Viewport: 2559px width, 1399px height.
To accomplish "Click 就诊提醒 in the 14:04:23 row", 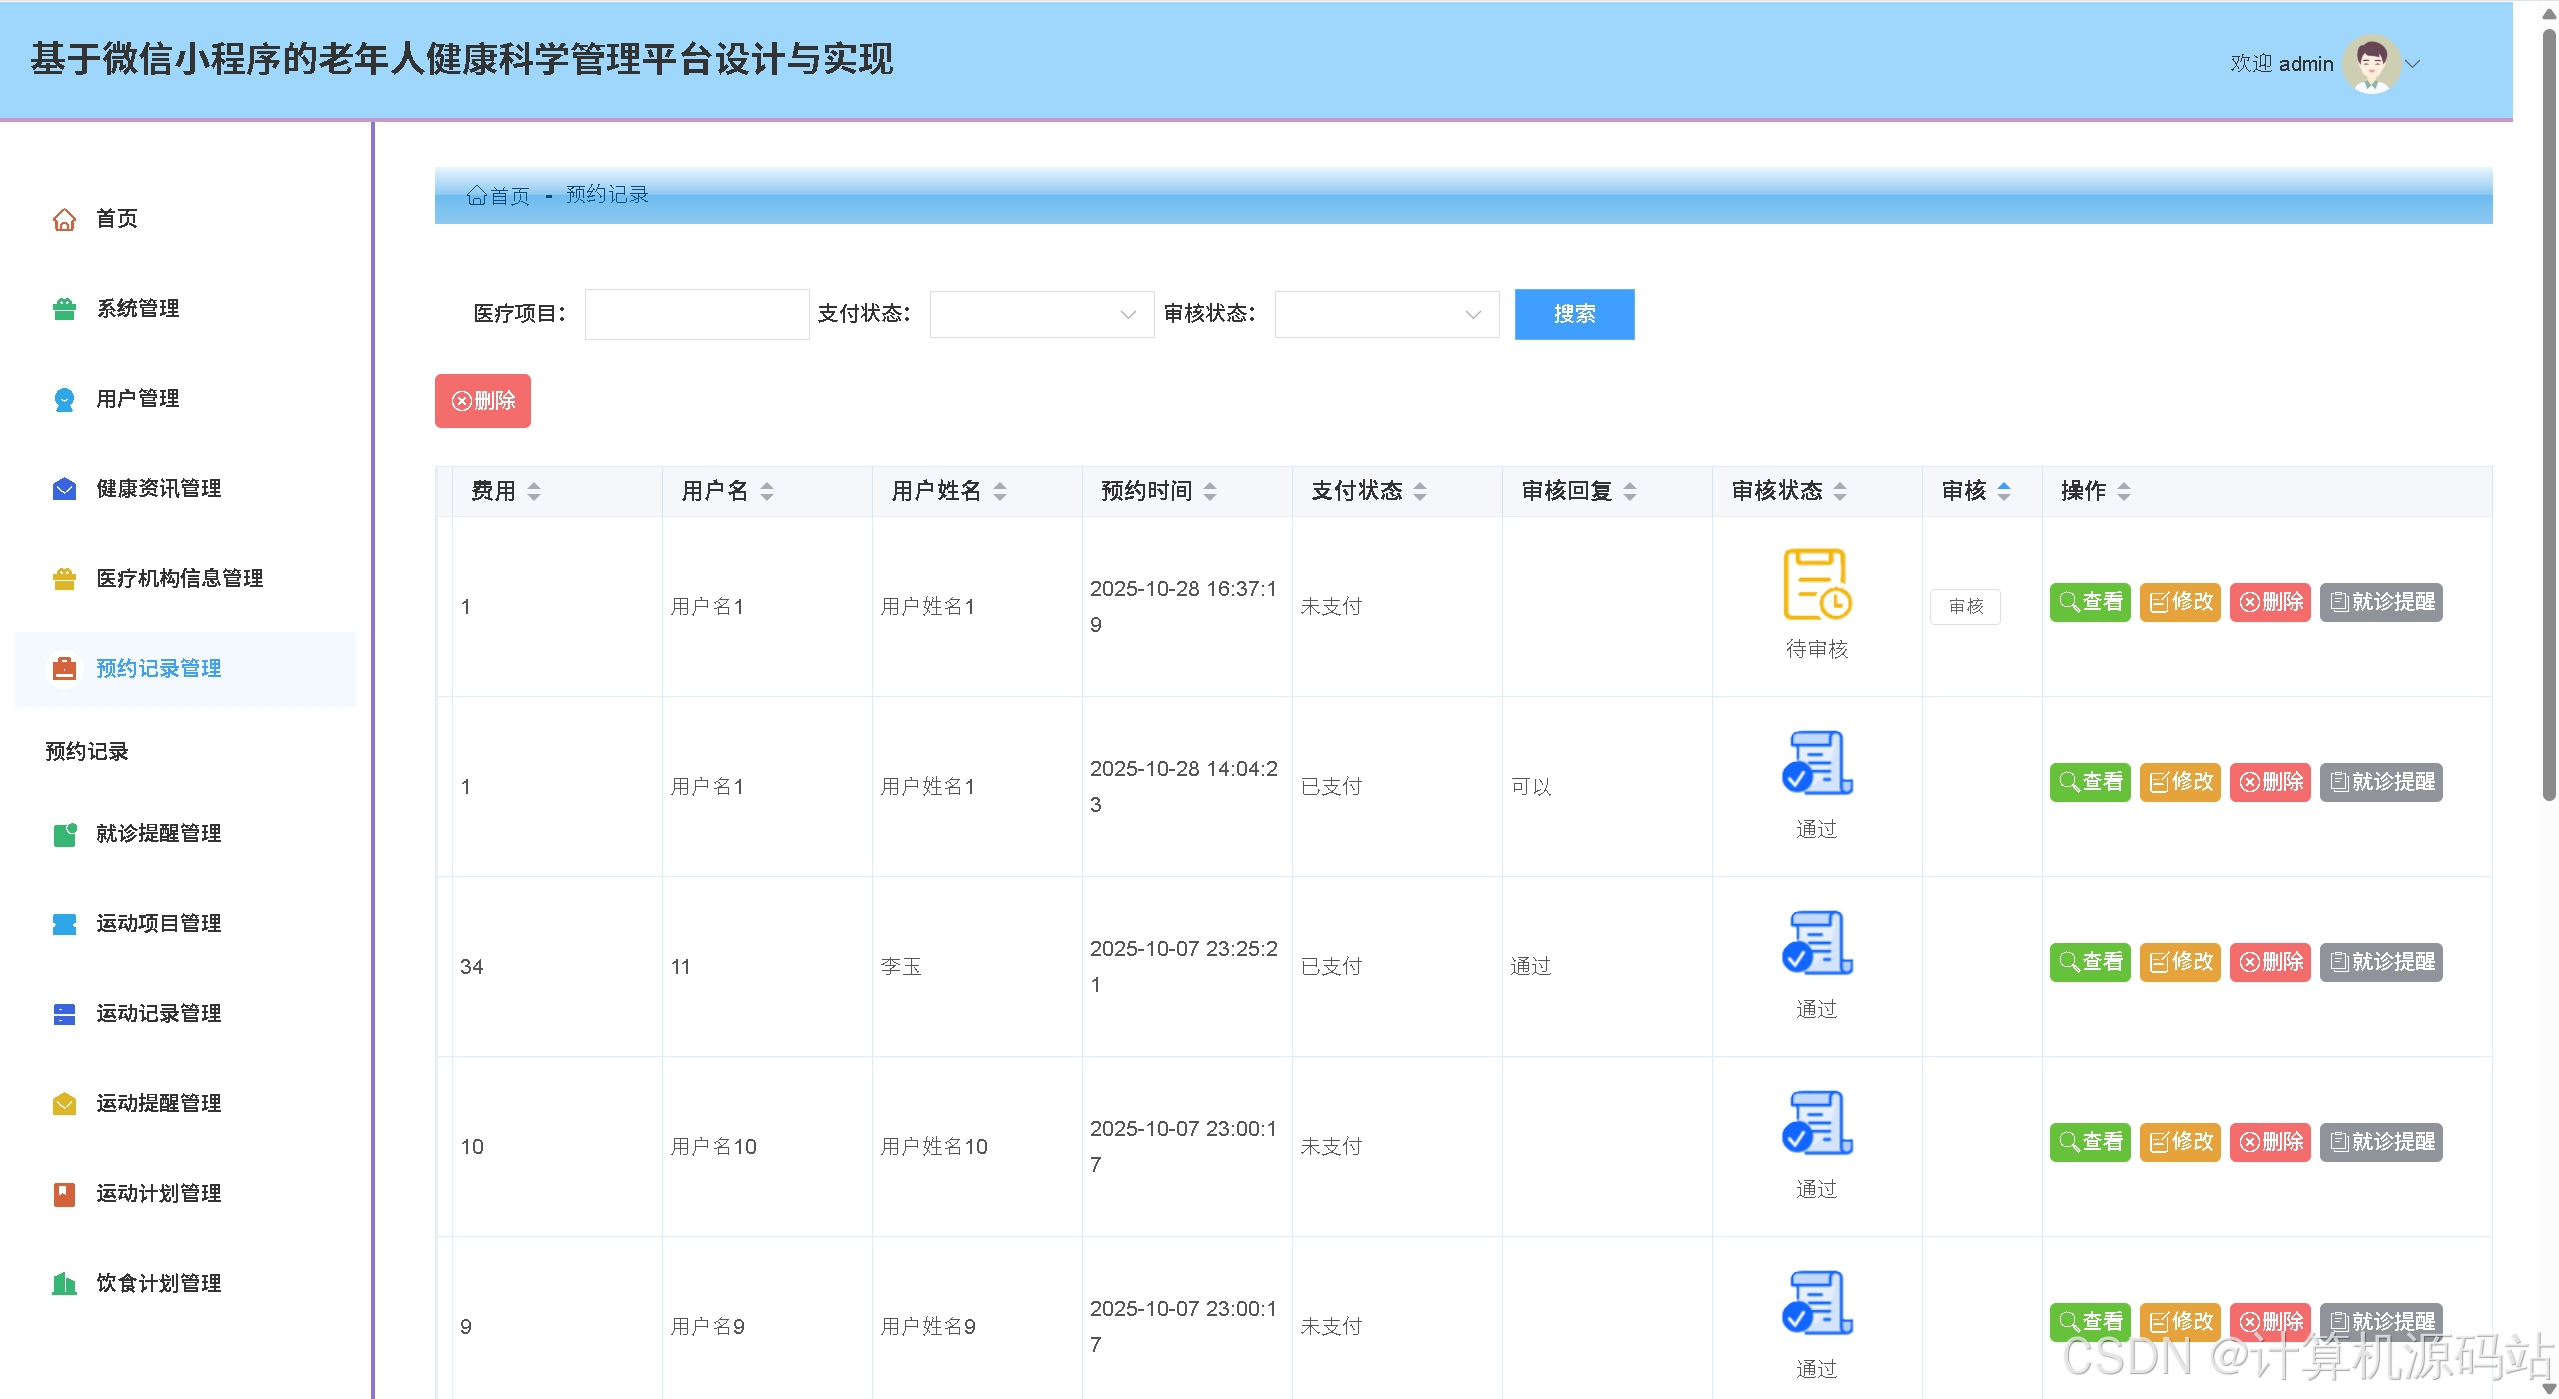I will pos(2381,782).
